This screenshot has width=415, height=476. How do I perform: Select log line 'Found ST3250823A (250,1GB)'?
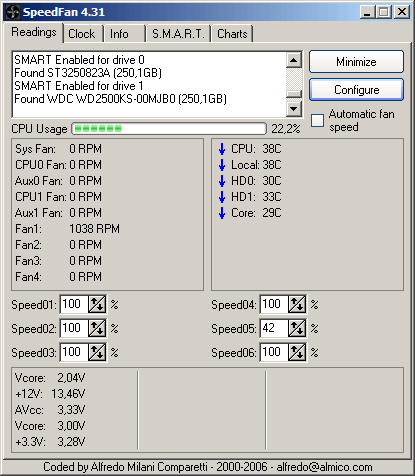[88, 73]
